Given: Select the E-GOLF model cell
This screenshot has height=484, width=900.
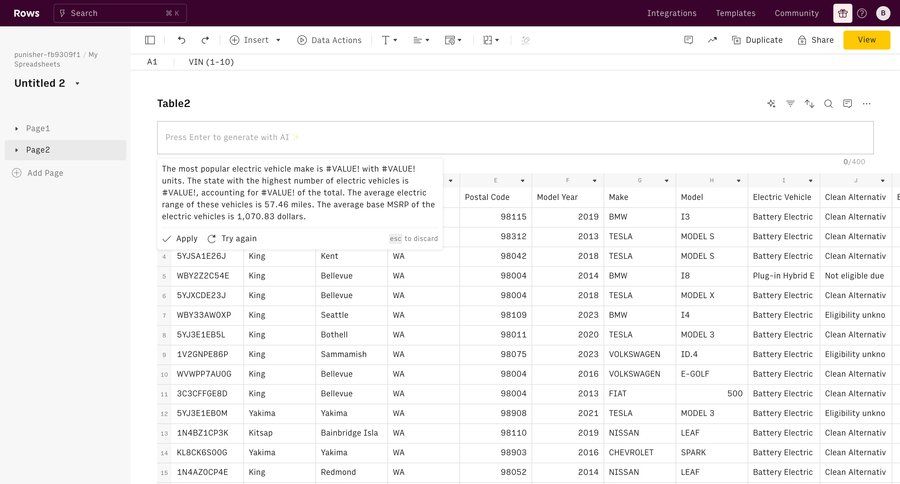Looking at the screenshot, I should click(x=712, y=374).
